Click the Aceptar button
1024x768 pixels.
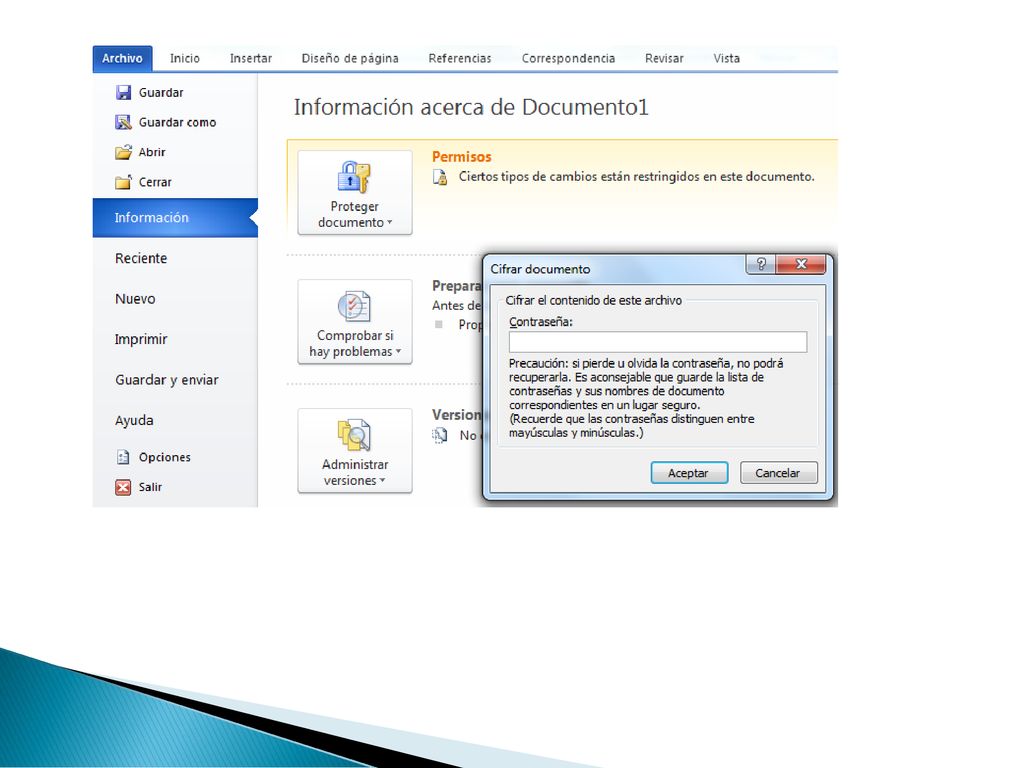tap(689, 473)
